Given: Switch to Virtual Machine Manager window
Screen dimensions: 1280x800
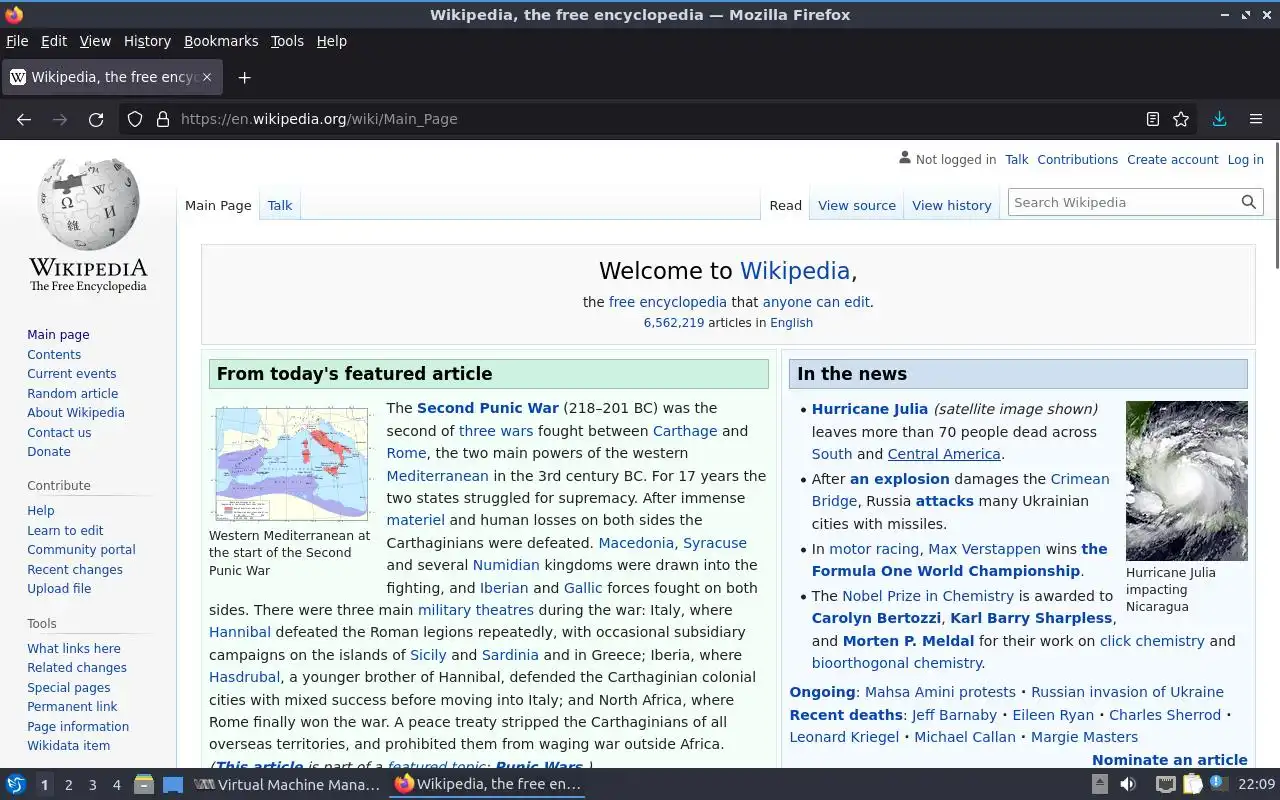Looking at the screenshot, I should click(x=287, y=785).
